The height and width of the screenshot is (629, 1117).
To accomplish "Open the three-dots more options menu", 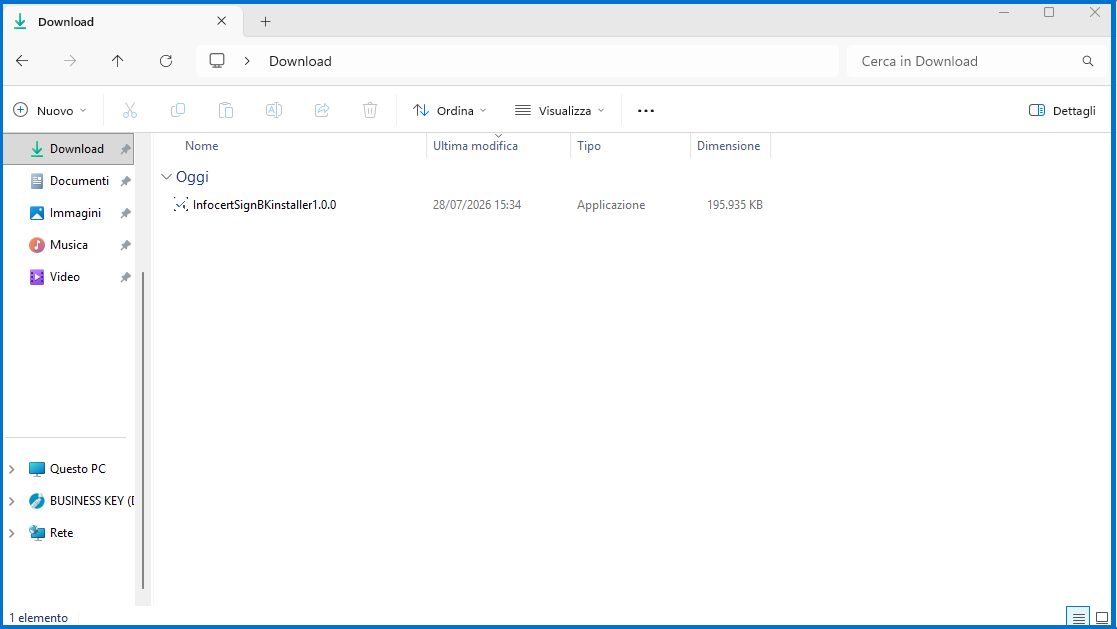I will click(646, 111).
